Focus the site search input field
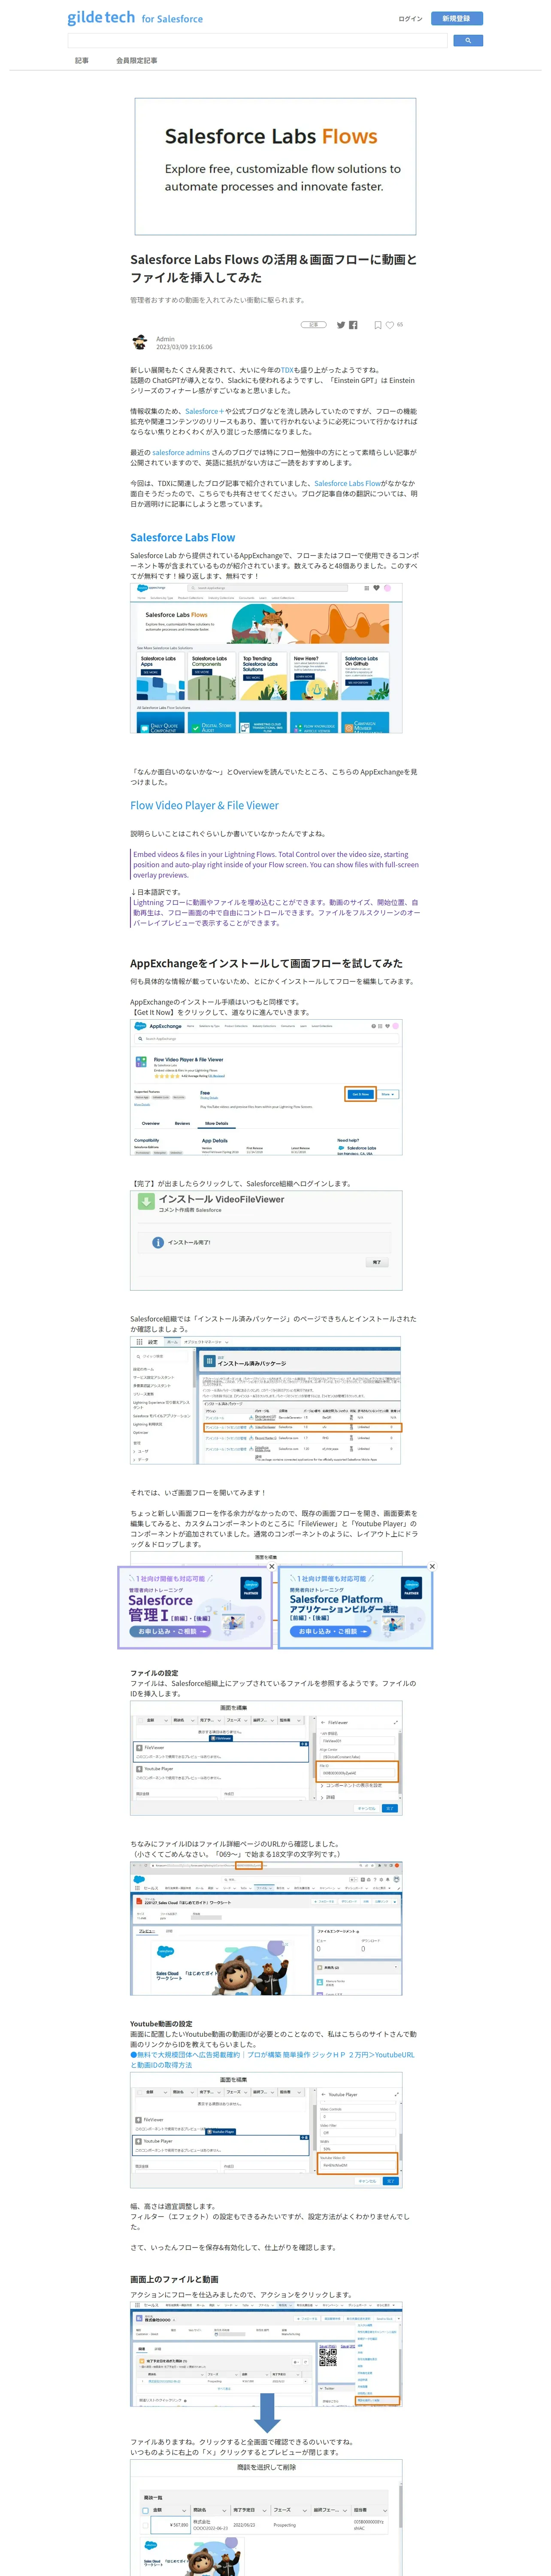The image size is (551, 2576). 257,41
